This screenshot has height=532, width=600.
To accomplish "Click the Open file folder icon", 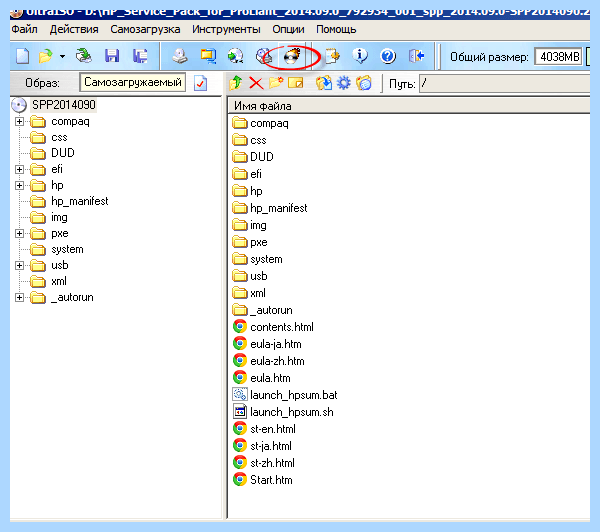I will (x=46, y=56).
